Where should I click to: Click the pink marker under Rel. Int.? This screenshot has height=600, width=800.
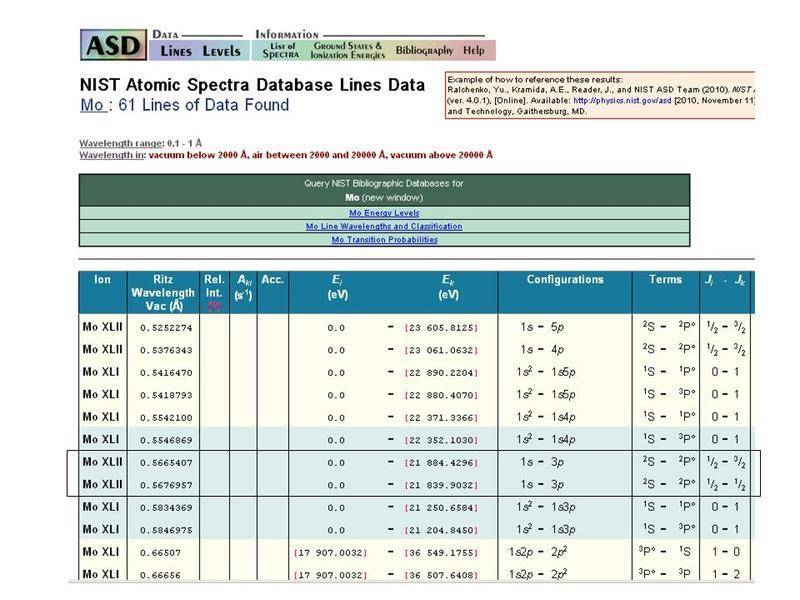click(x=214, y=306)
